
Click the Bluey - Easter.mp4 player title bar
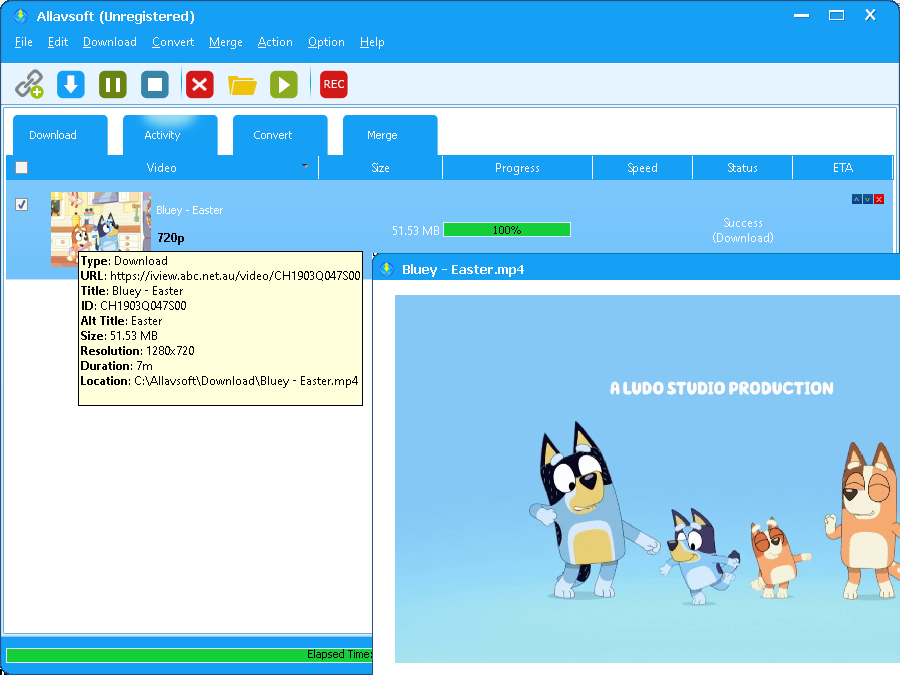coord(637,269)
